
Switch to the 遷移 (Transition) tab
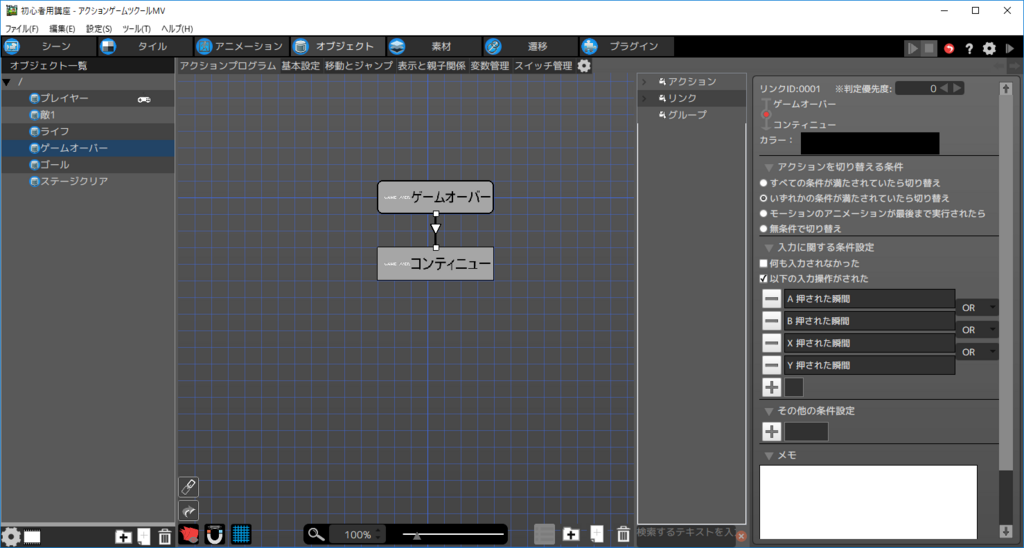click(530, 46)
